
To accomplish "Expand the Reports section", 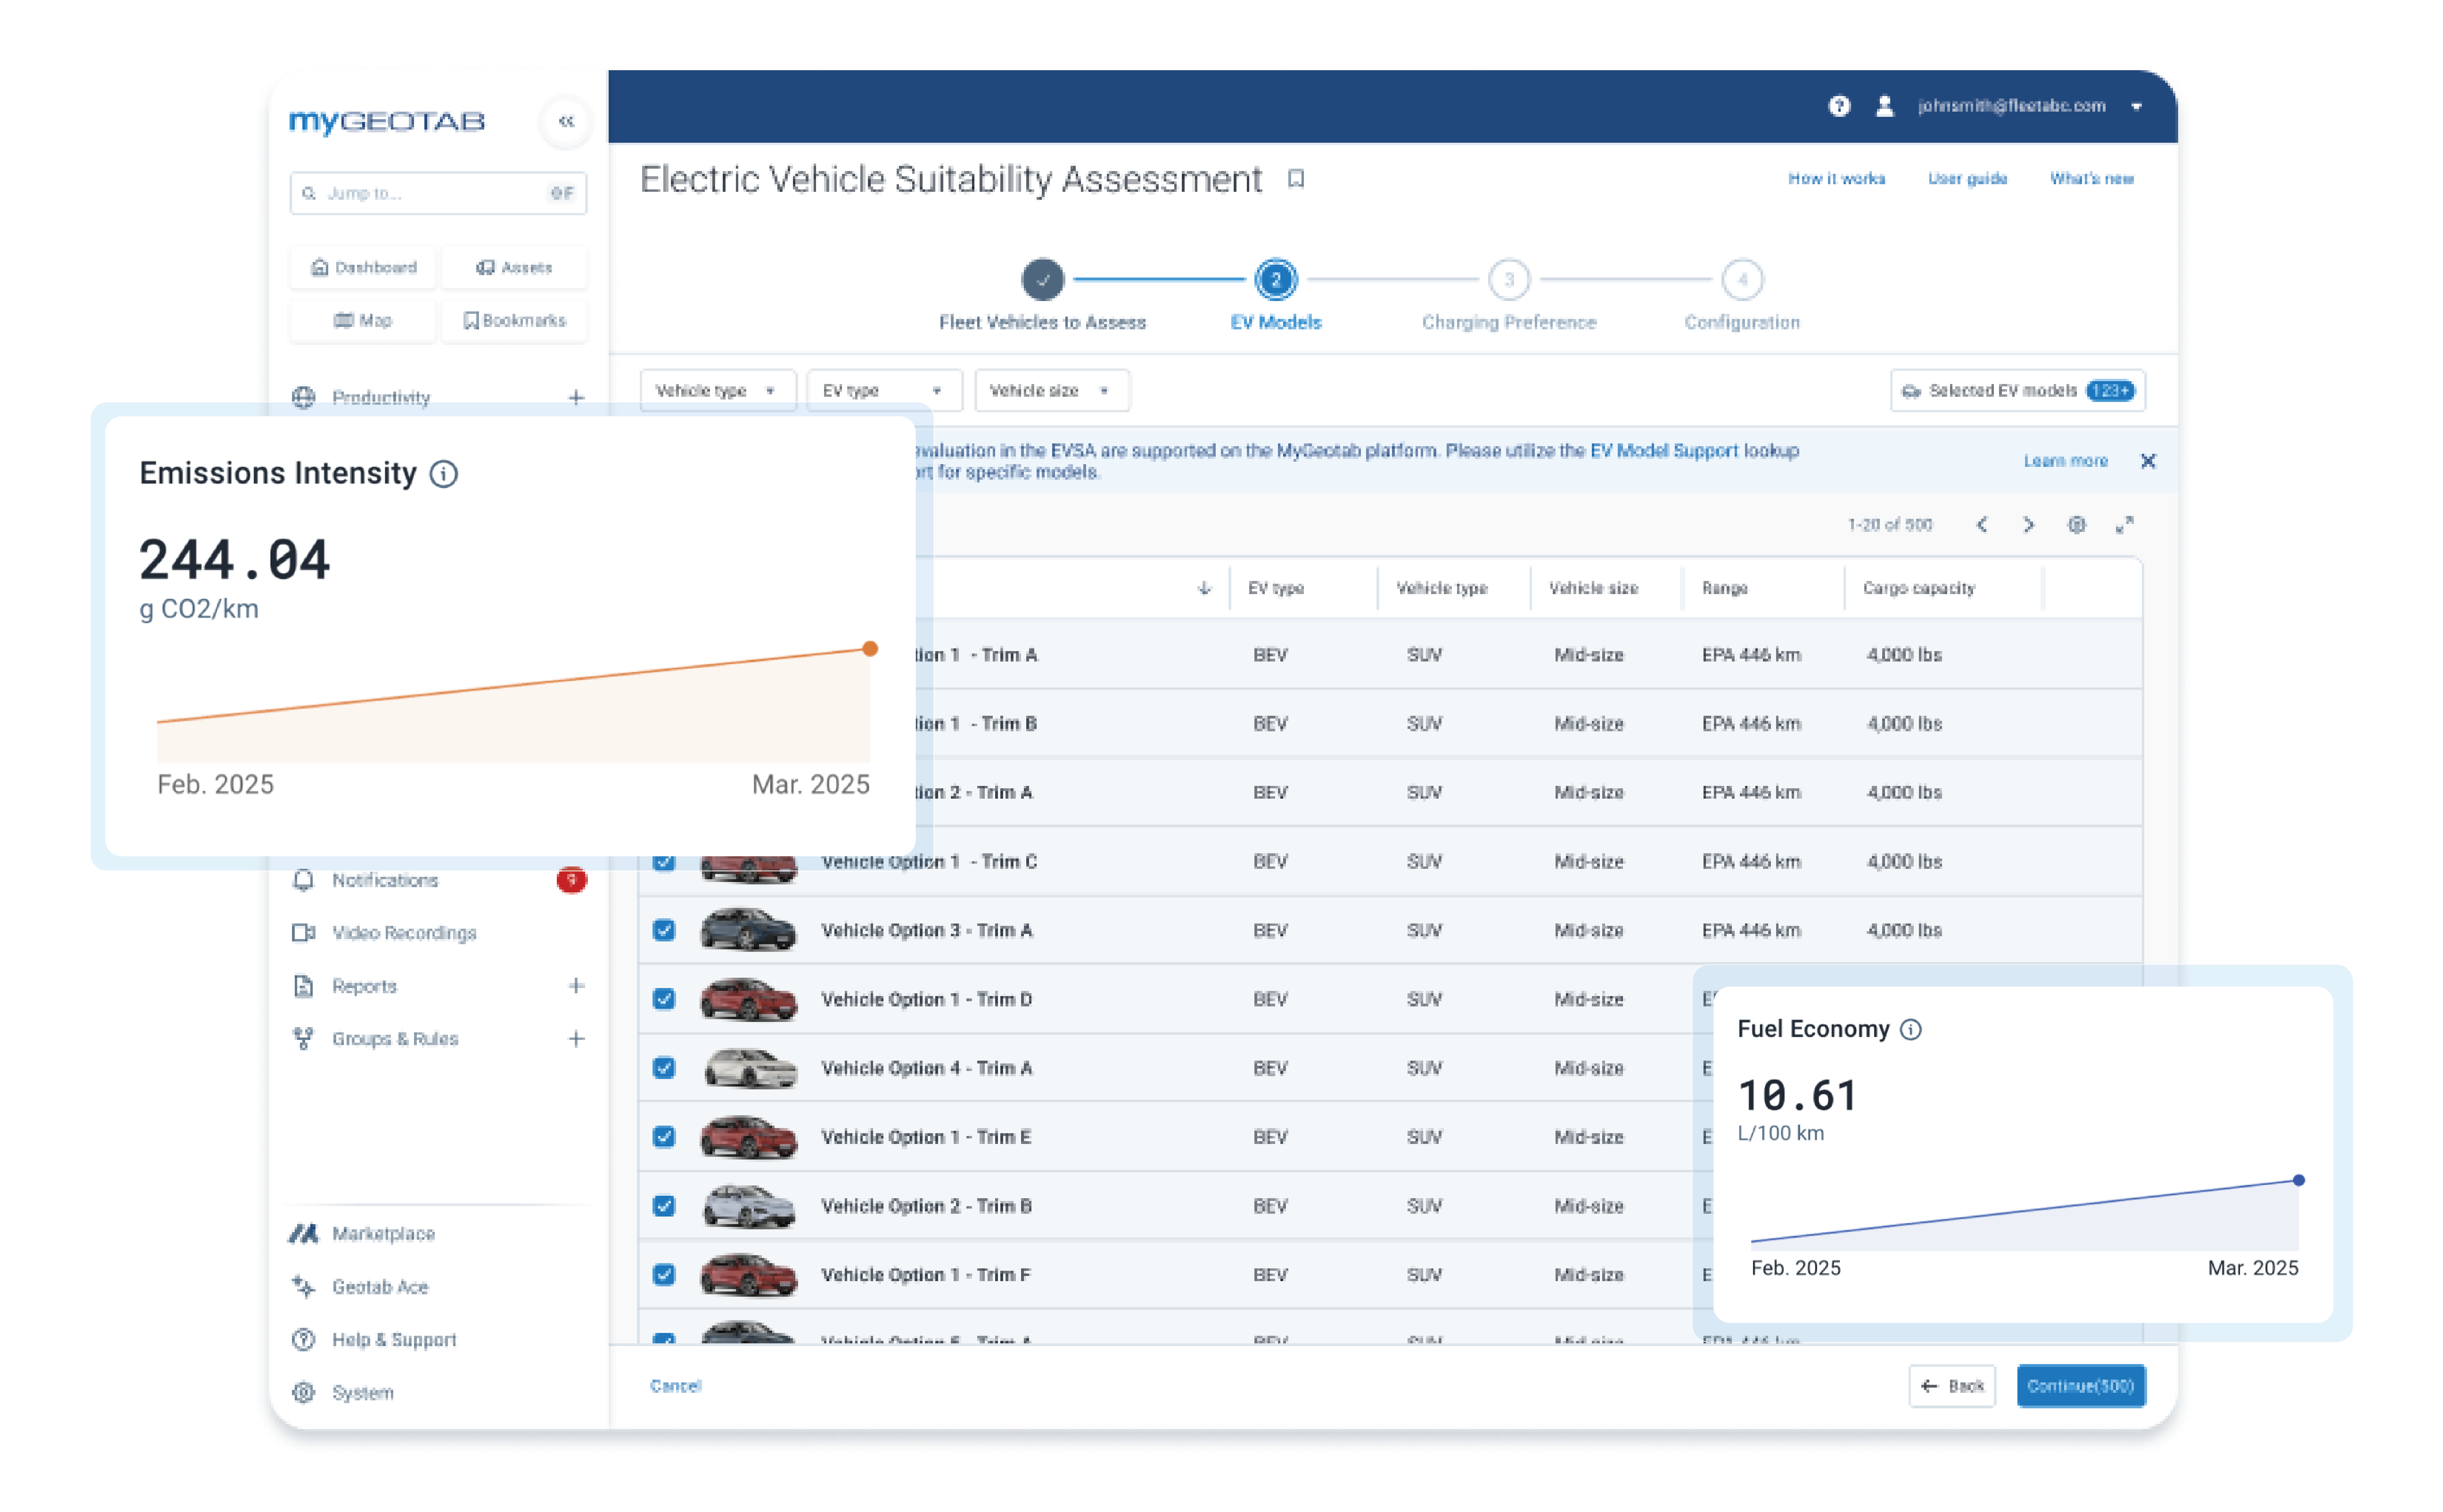I will 576,986.
